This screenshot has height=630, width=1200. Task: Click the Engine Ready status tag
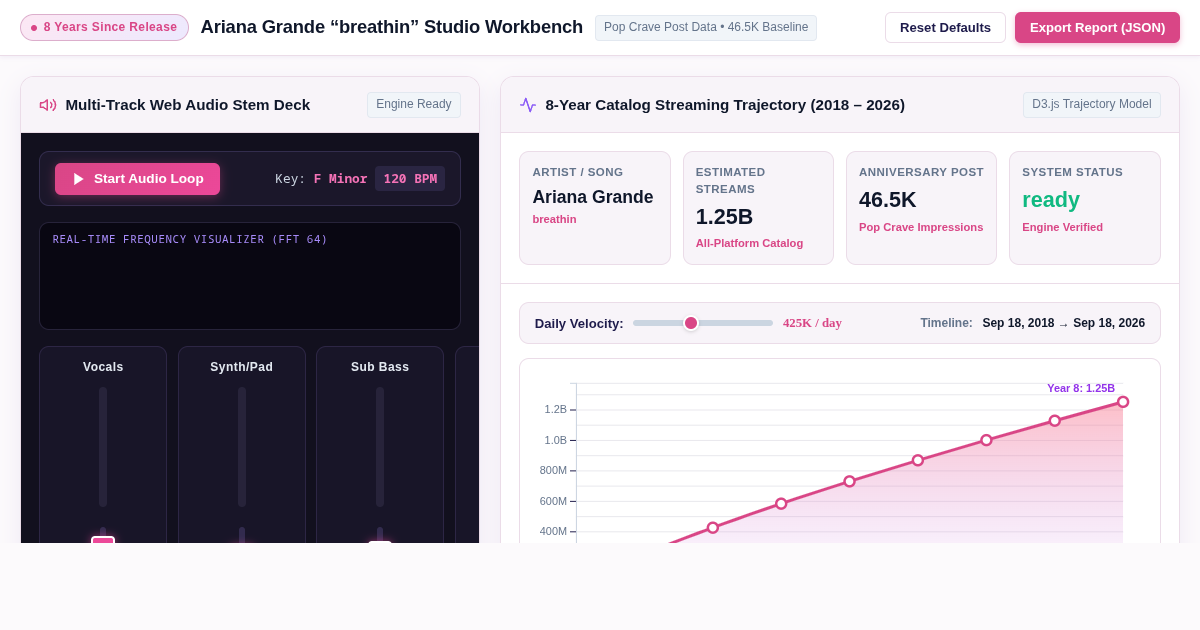(x=414, y=105)
